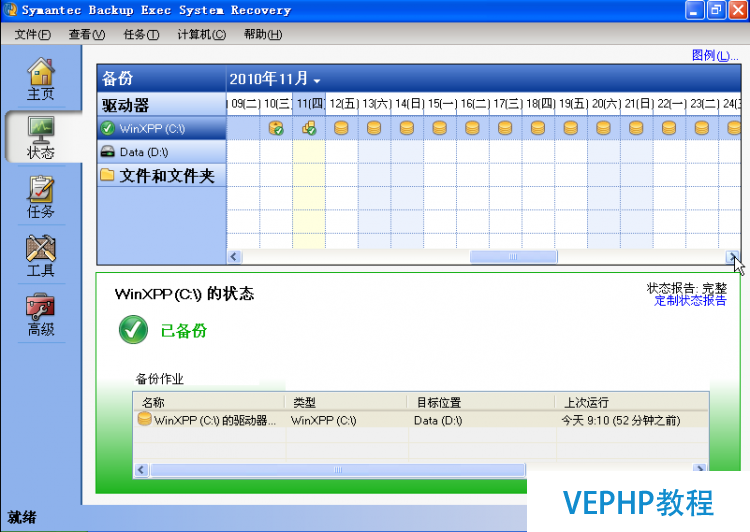Screen dimensions: 750x532
Task: Click the scheduled backup icon on 12(五)
Action: (x=341, y=128)
